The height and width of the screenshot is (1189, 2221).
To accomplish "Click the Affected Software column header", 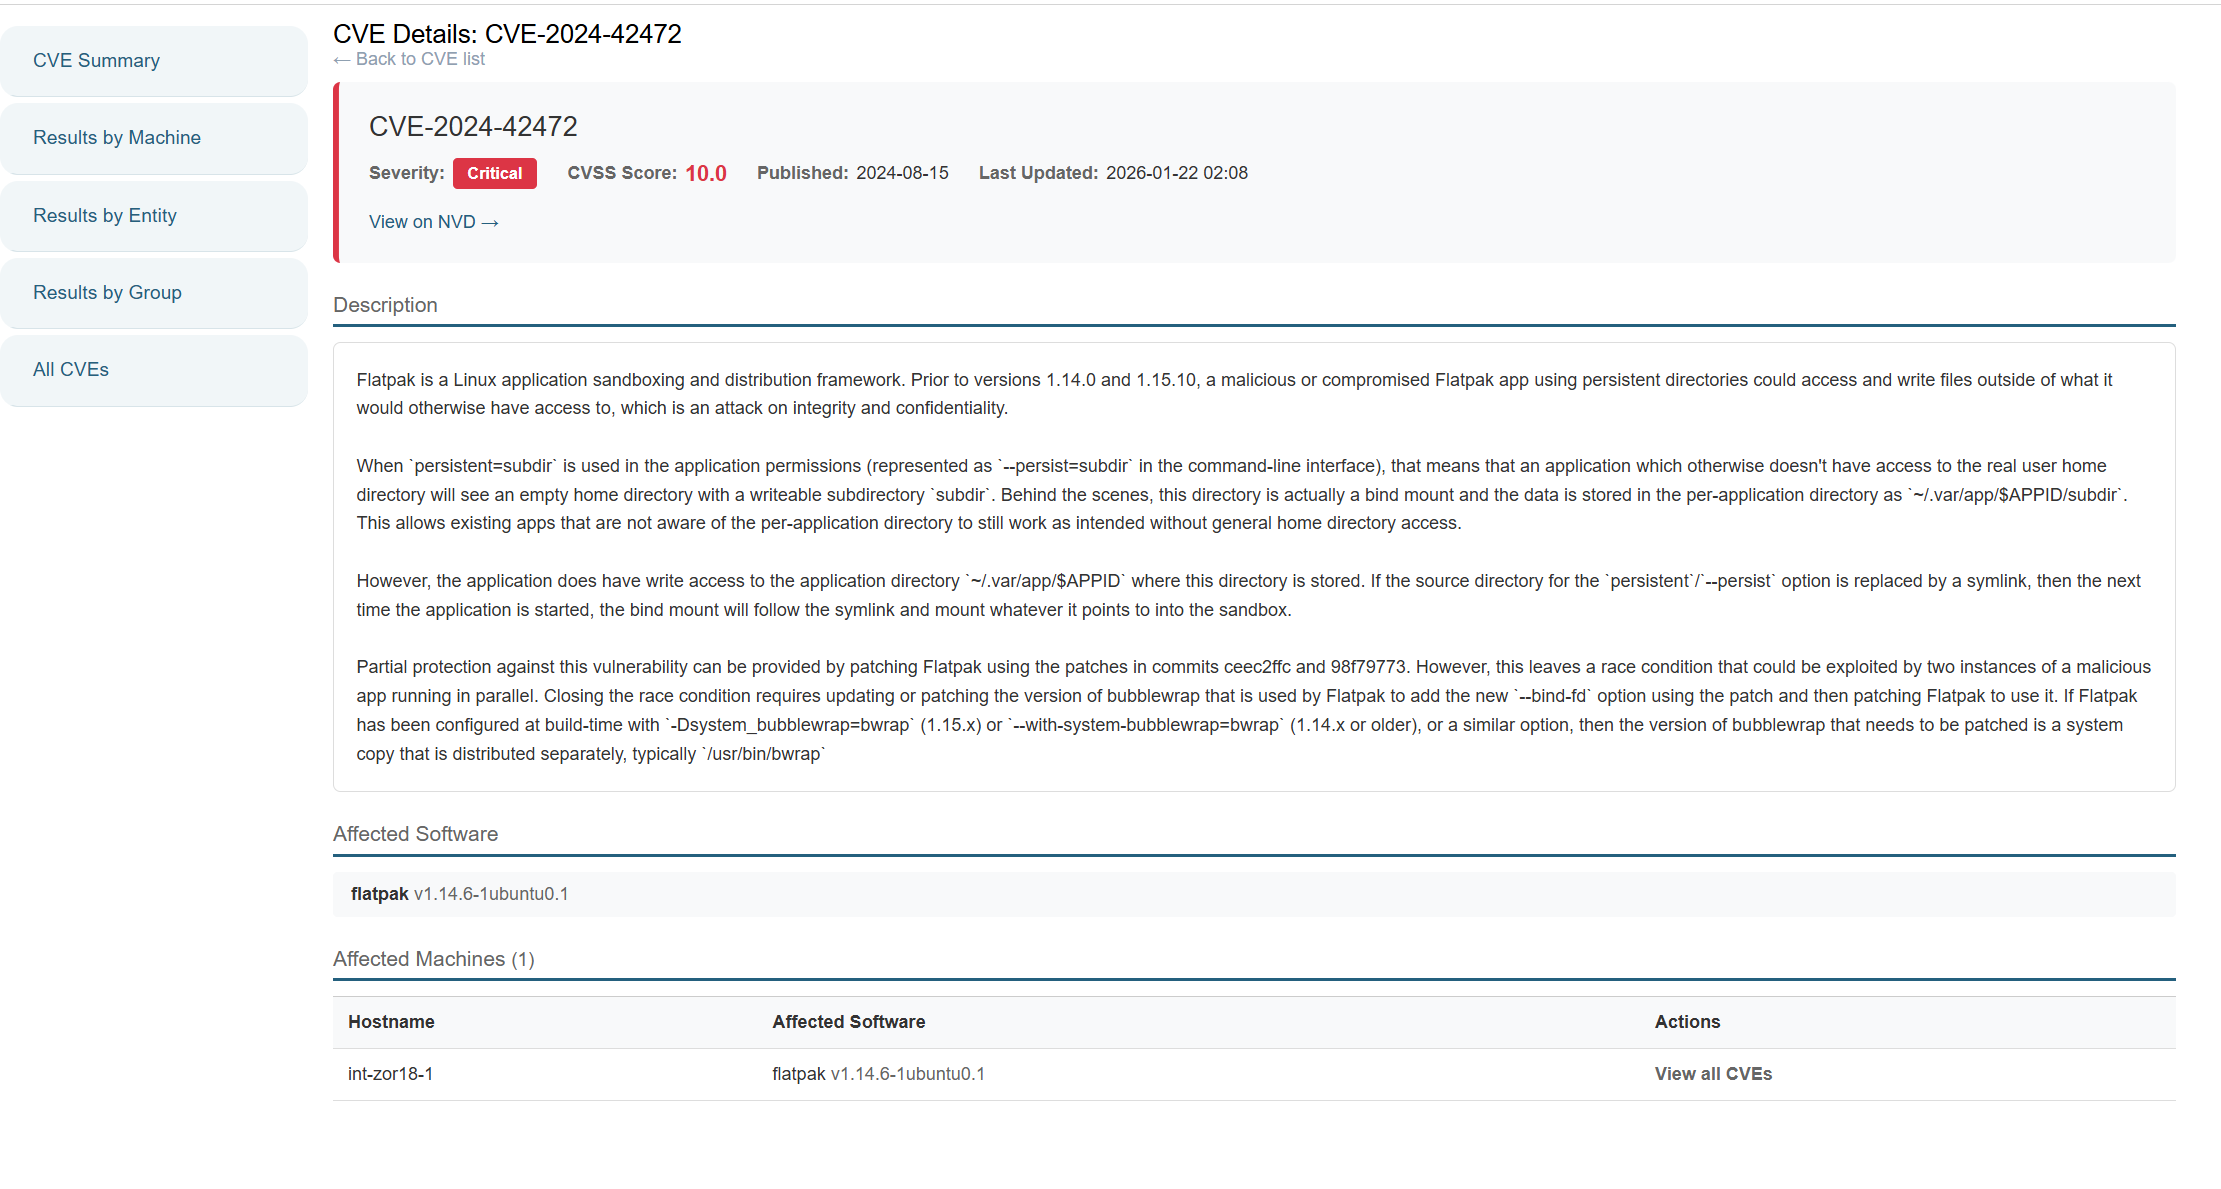I will [848, 1022].
